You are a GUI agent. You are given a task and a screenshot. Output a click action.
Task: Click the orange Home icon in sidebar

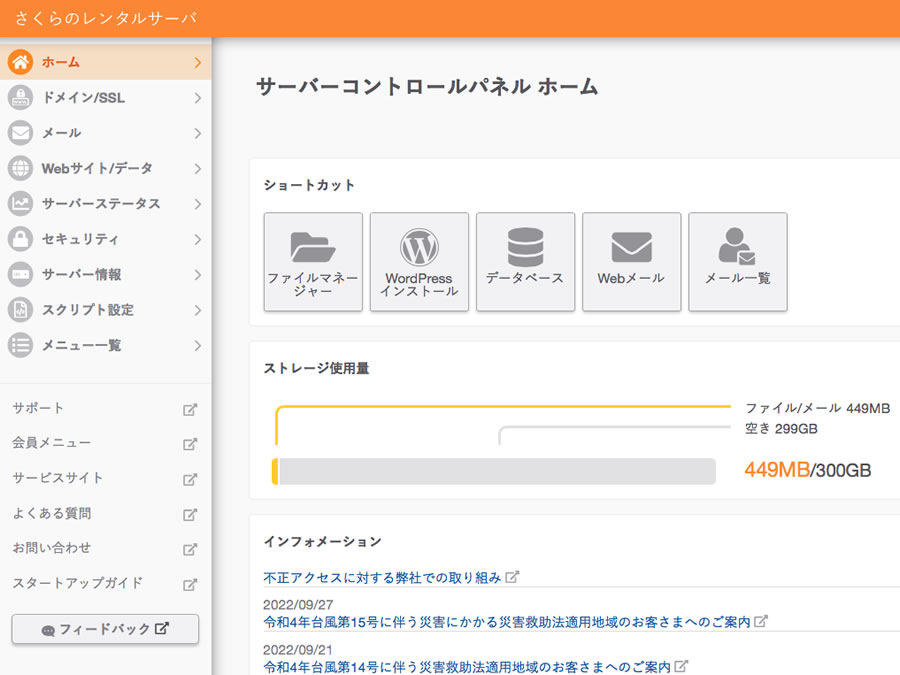[x=21, y=62]
